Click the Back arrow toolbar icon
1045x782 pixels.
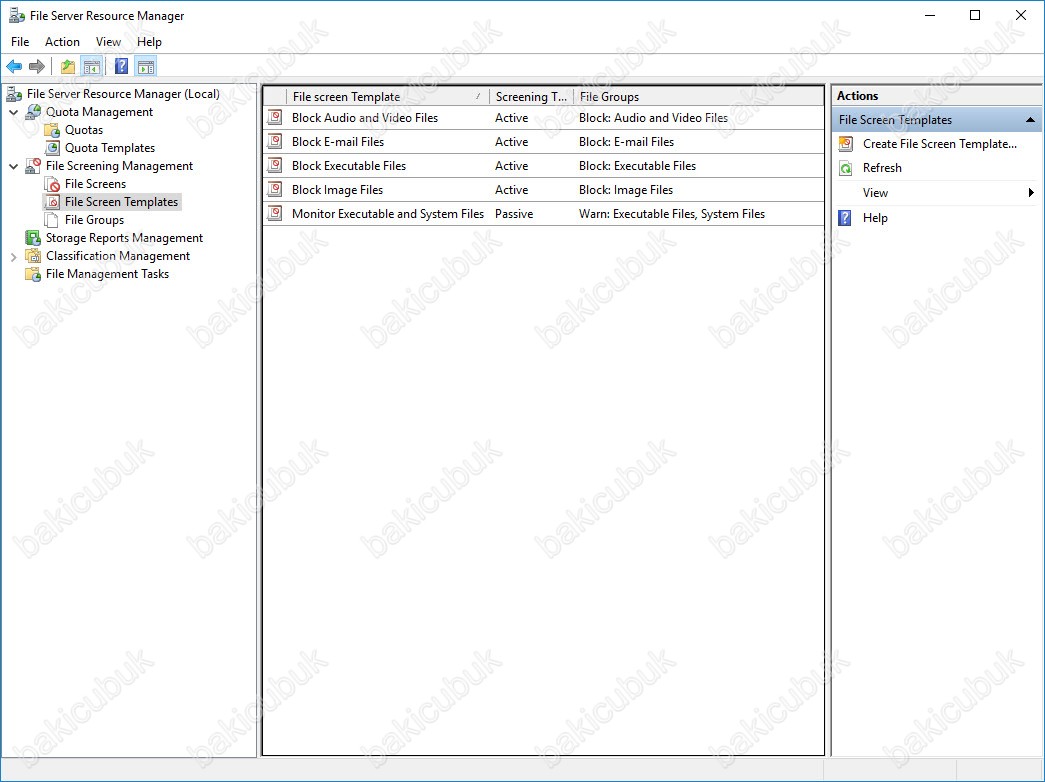tap(14, 66)
